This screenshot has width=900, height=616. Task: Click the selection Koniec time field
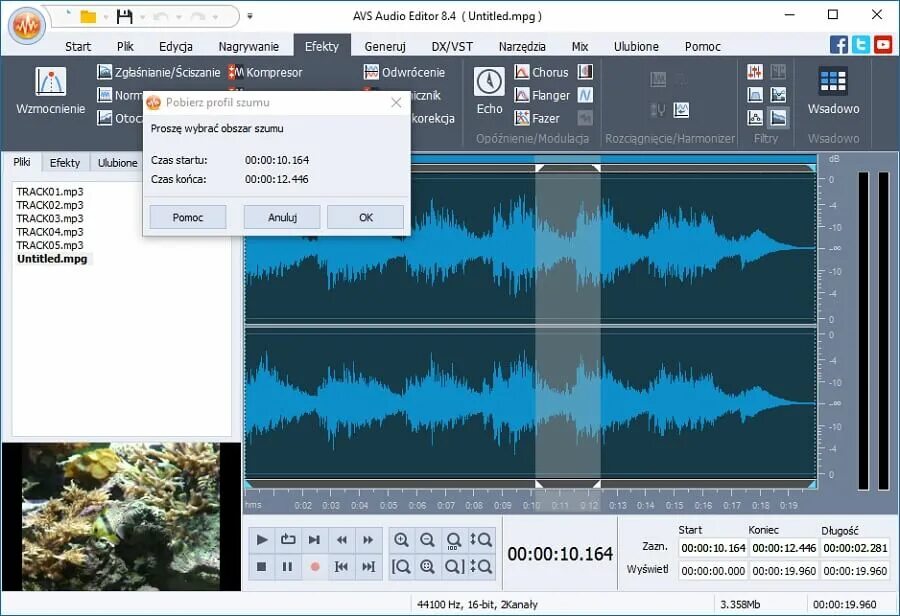click(x=784, y=548)
